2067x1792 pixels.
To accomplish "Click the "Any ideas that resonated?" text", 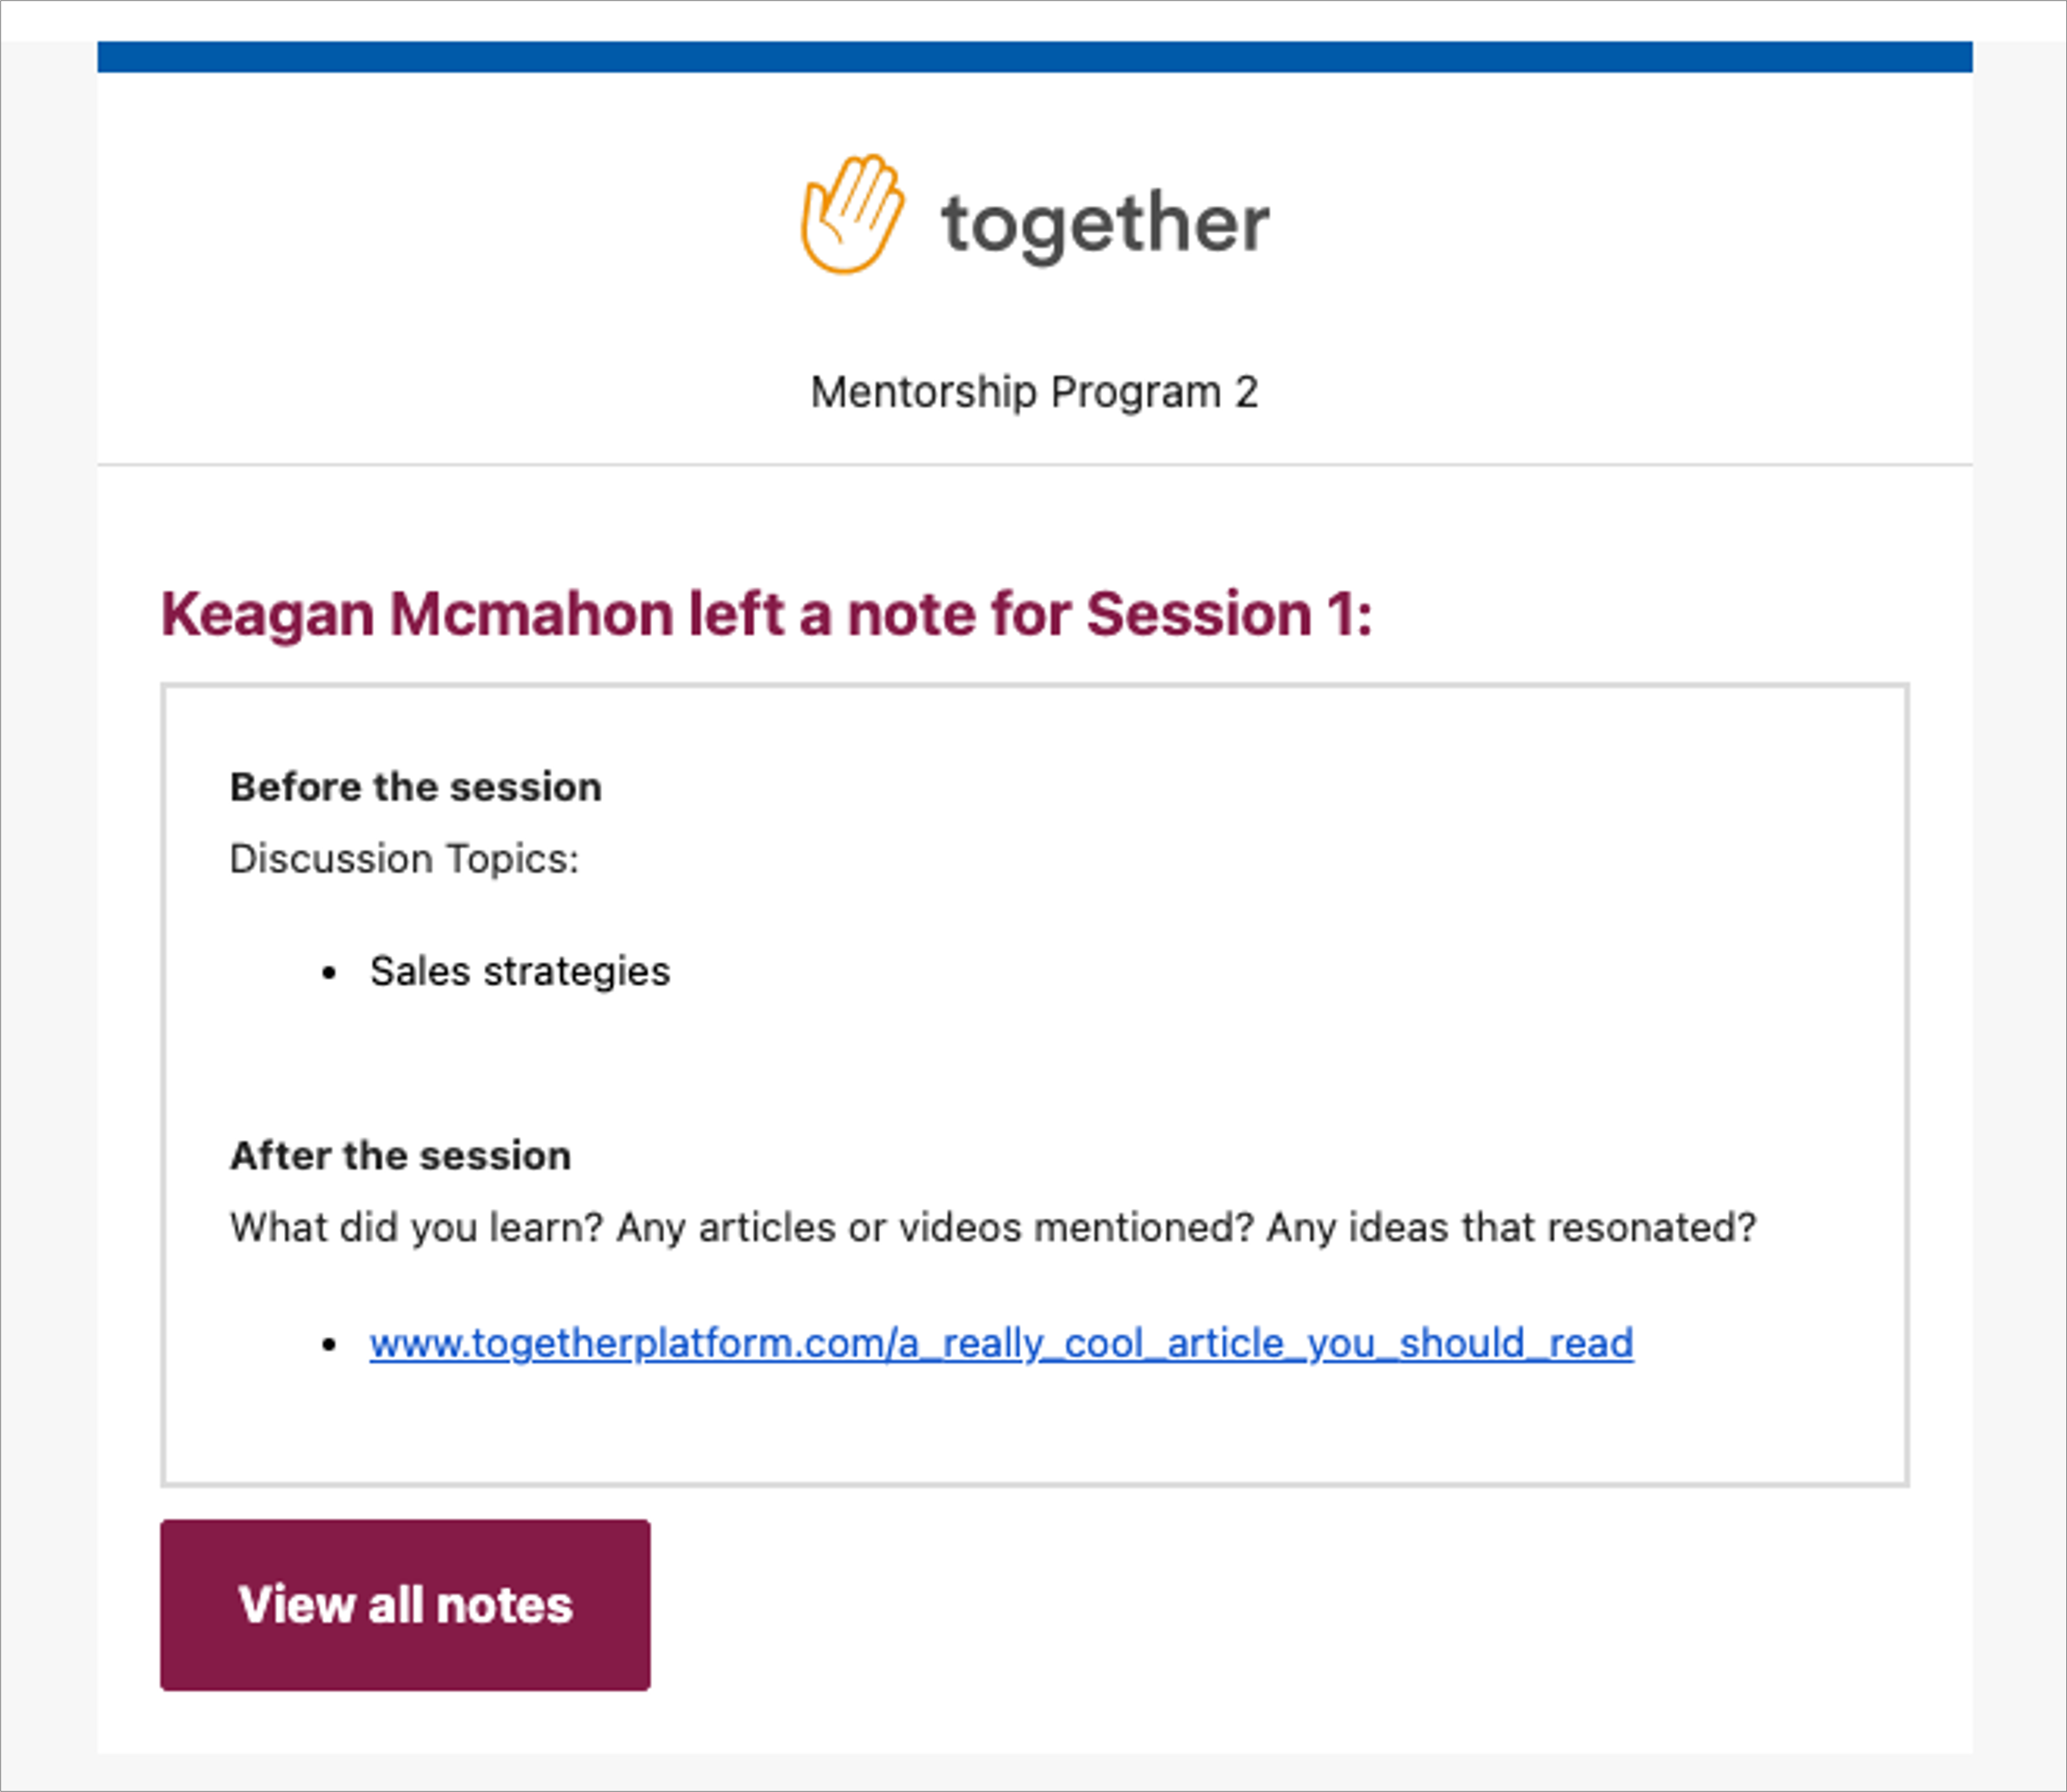I will tap(1511, 1227).
